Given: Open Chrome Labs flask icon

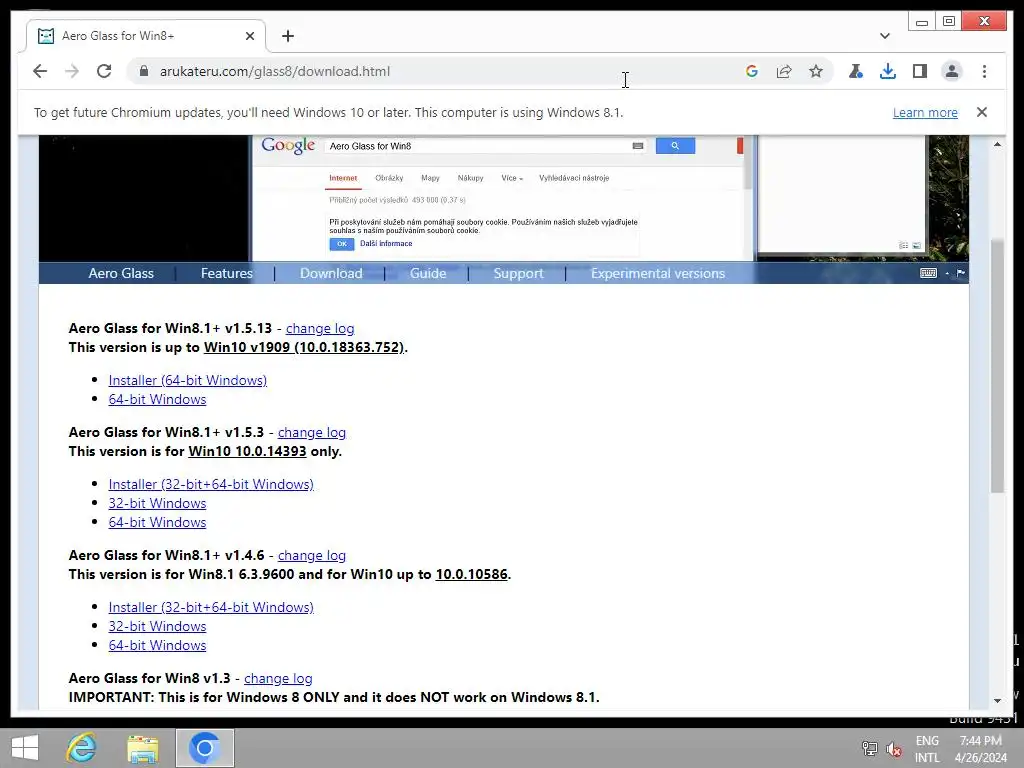Looking at the screenshot, I should point(856,71).
